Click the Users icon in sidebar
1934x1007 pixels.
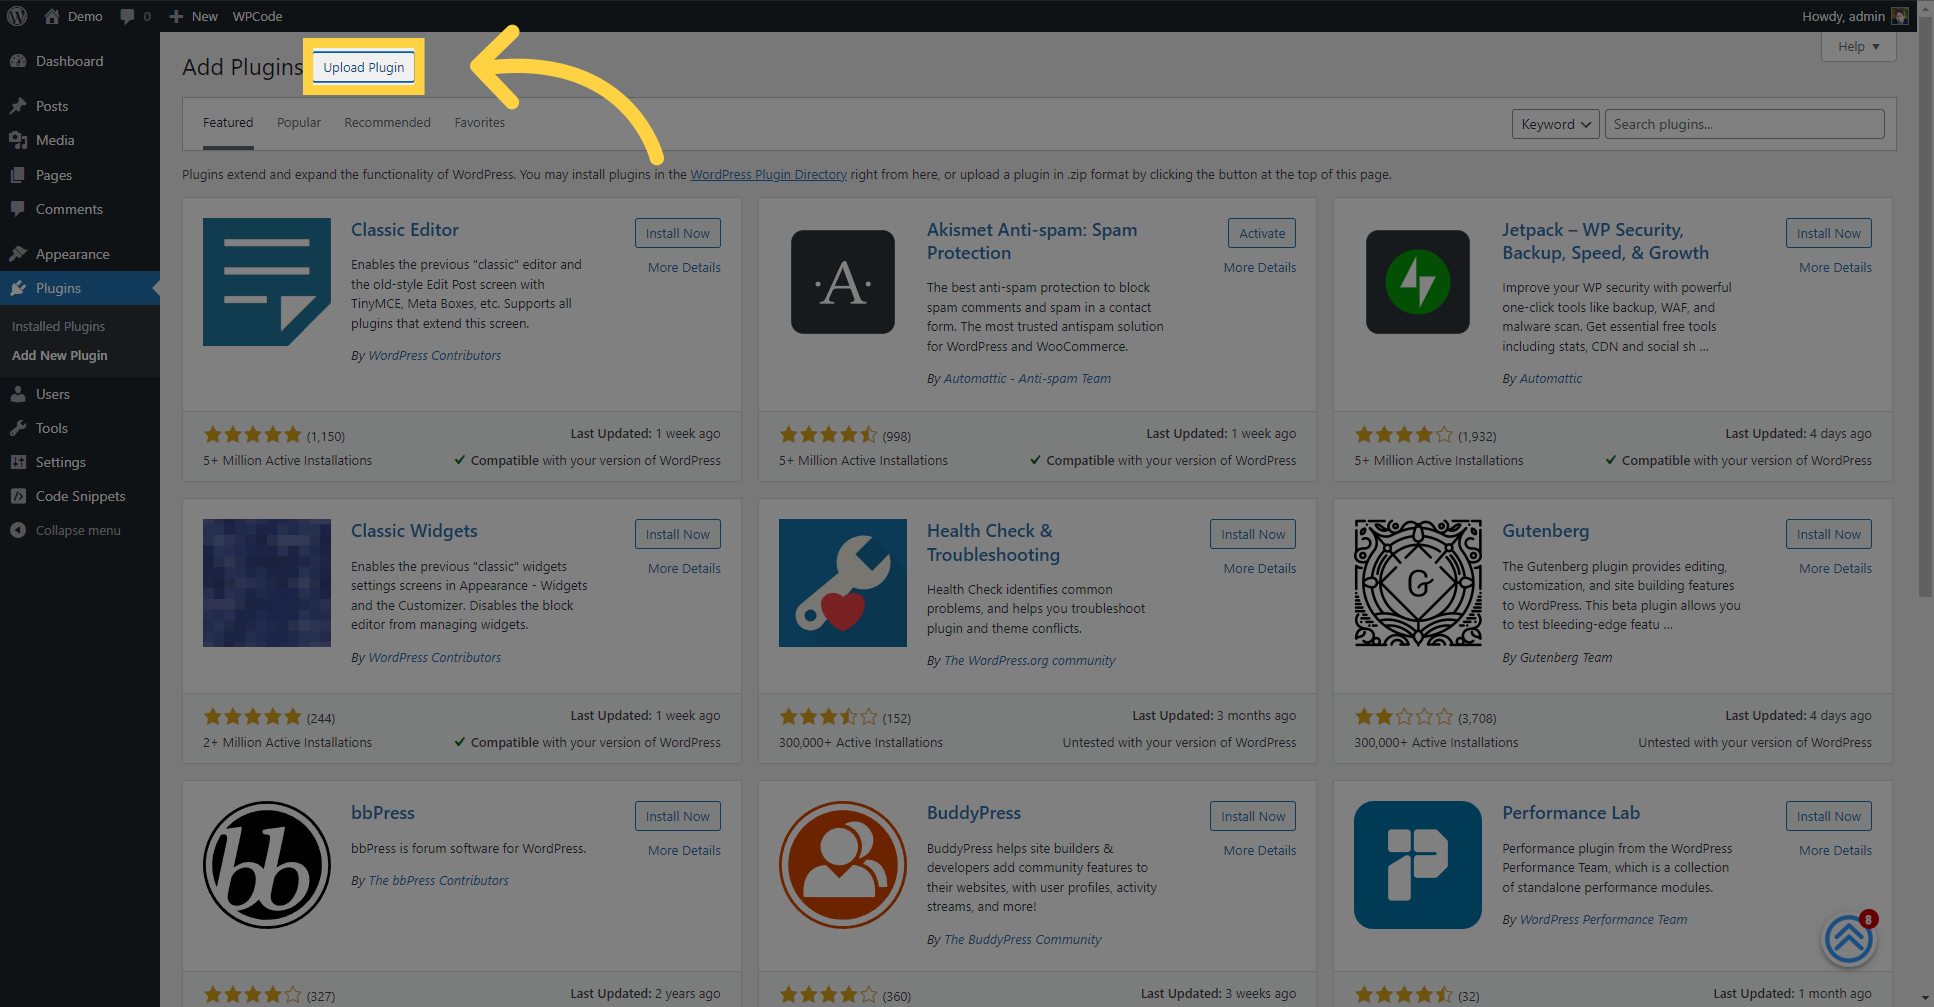[18, 394]
